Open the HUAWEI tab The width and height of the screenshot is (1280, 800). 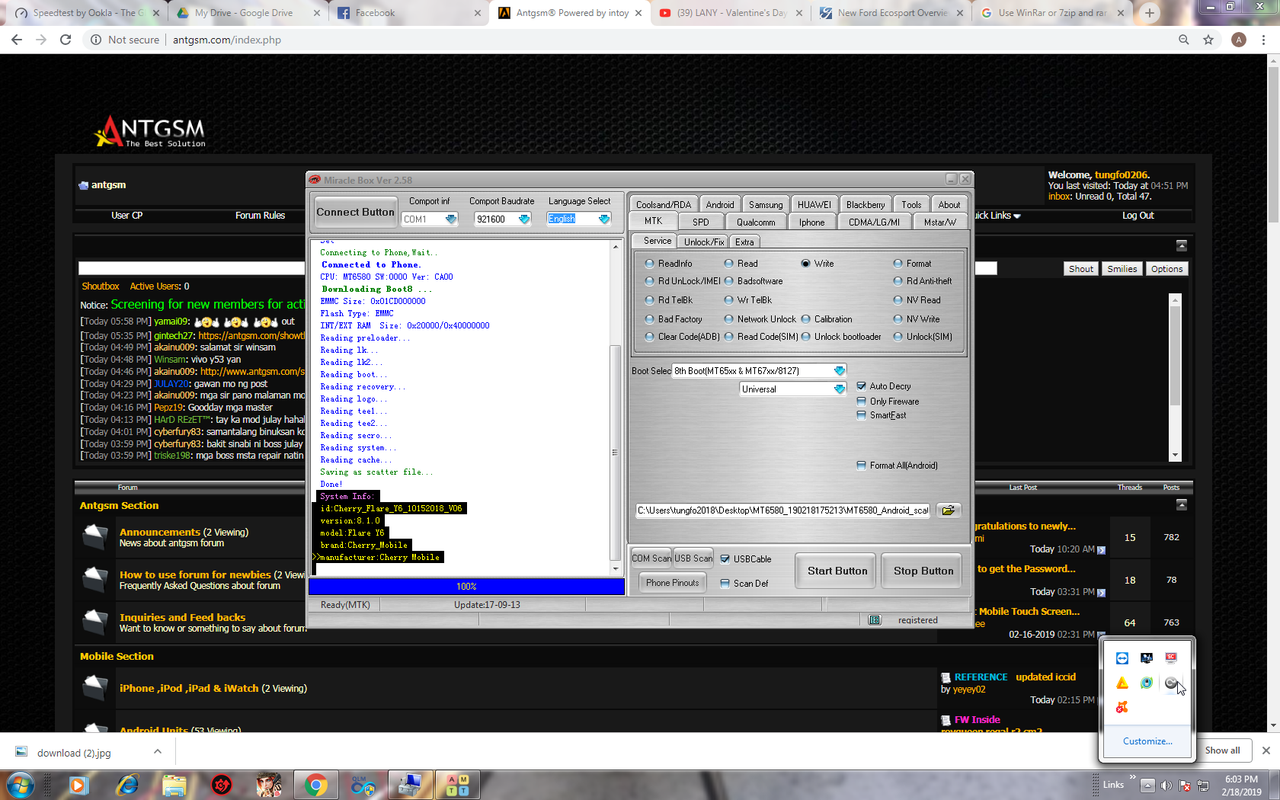[x=814, y=204]
